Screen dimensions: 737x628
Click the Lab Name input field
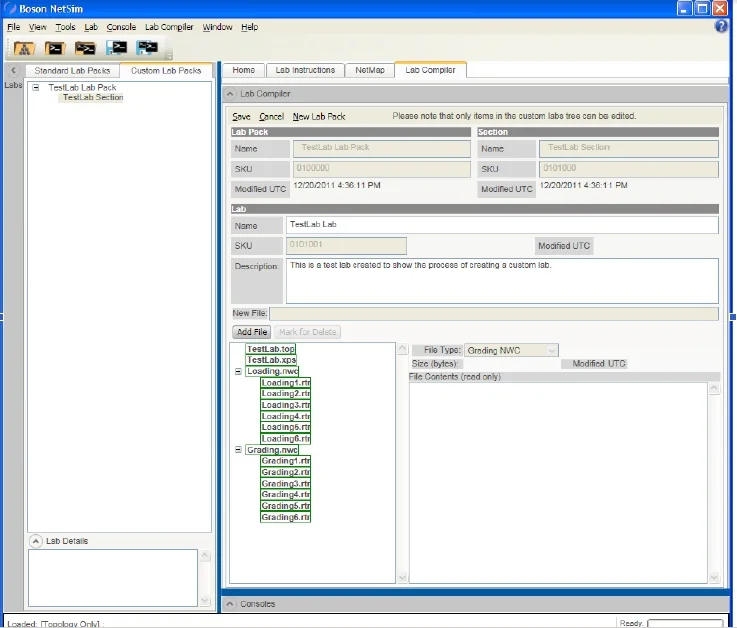(x=502, y=225)
